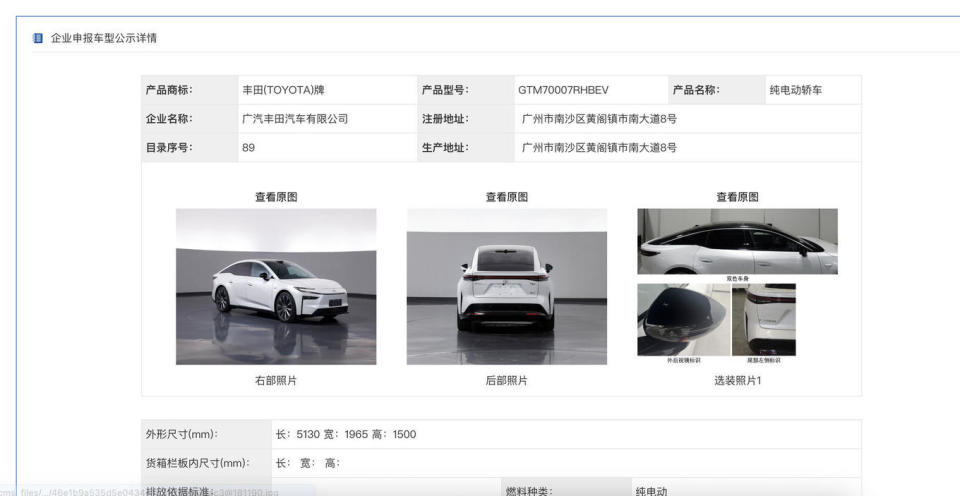Click the 后部照片 caption
960x496 pixels.
(x=507, y=381)
